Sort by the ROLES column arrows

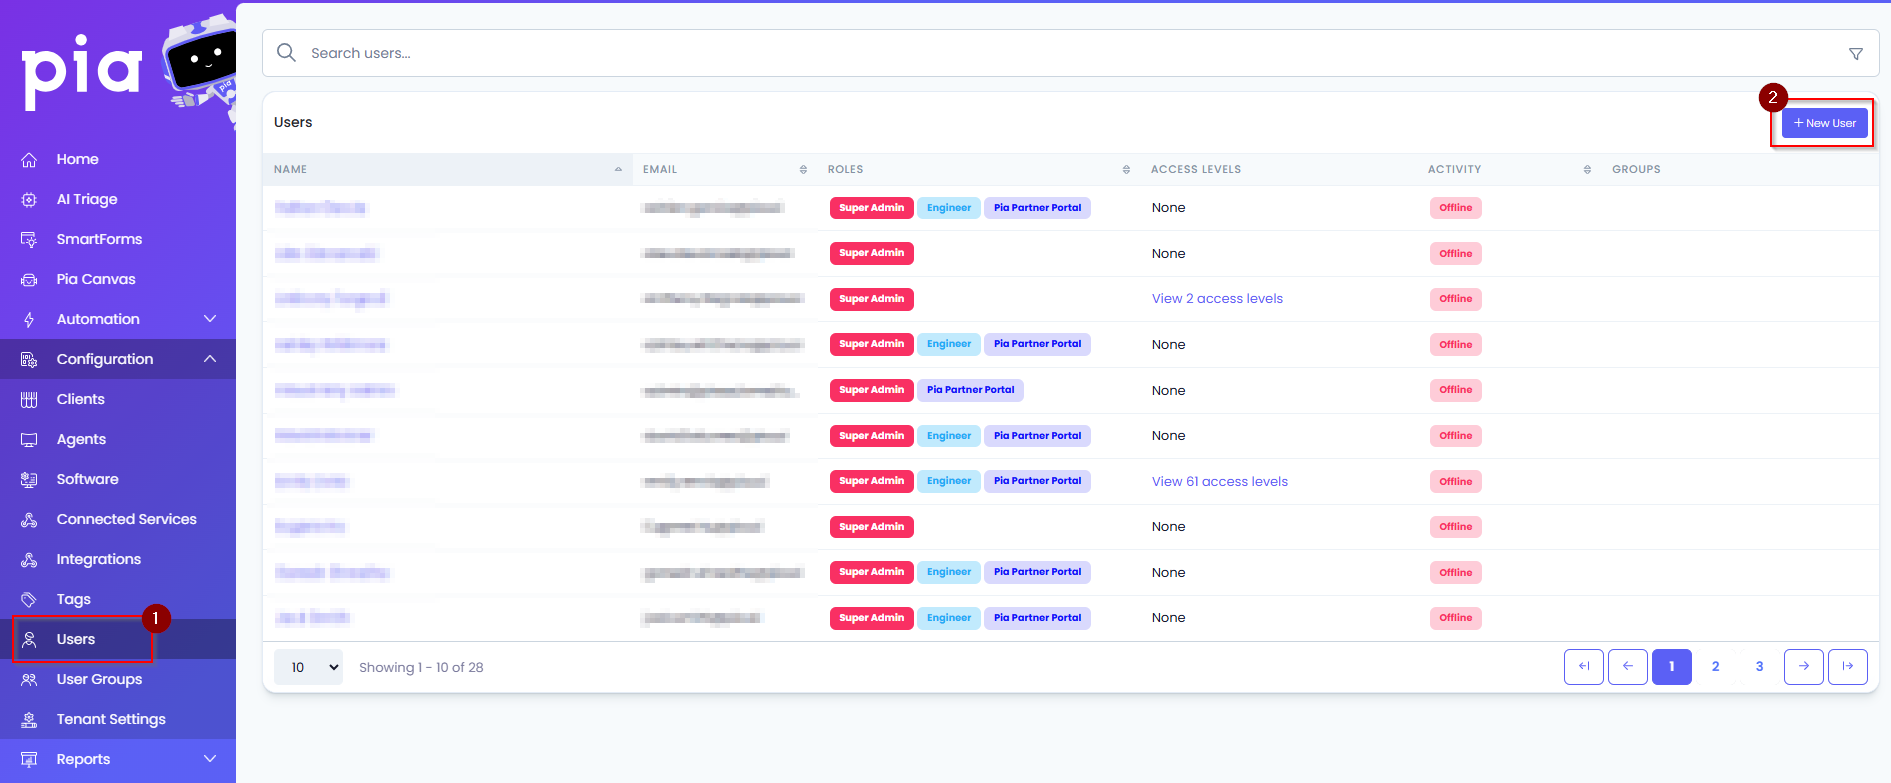[1126, 170]
